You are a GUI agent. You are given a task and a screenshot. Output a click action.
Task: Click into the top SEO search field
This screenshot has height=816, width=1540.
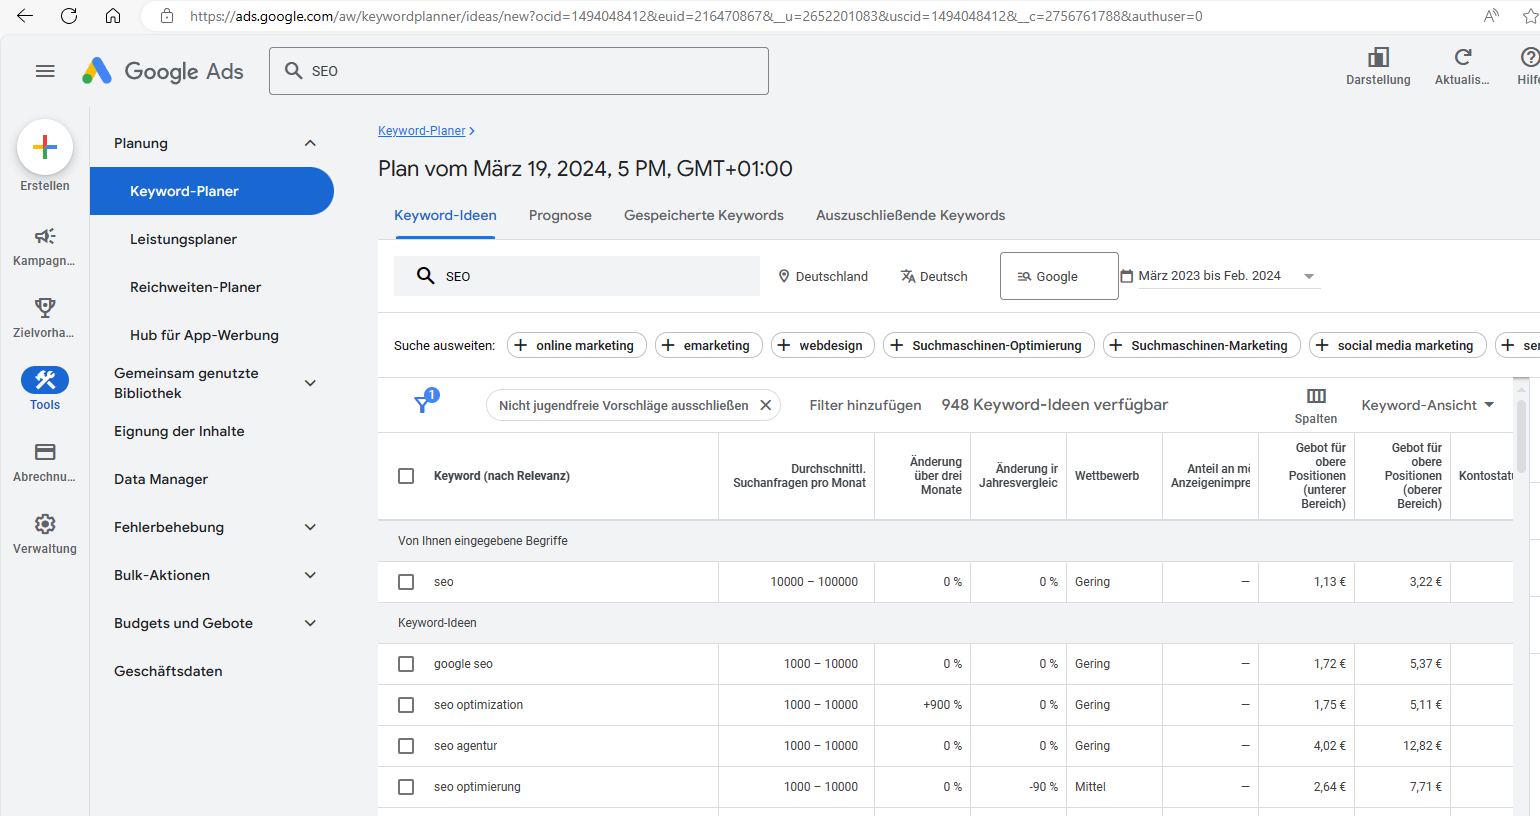pyautogui.click(x=518, y=71)
